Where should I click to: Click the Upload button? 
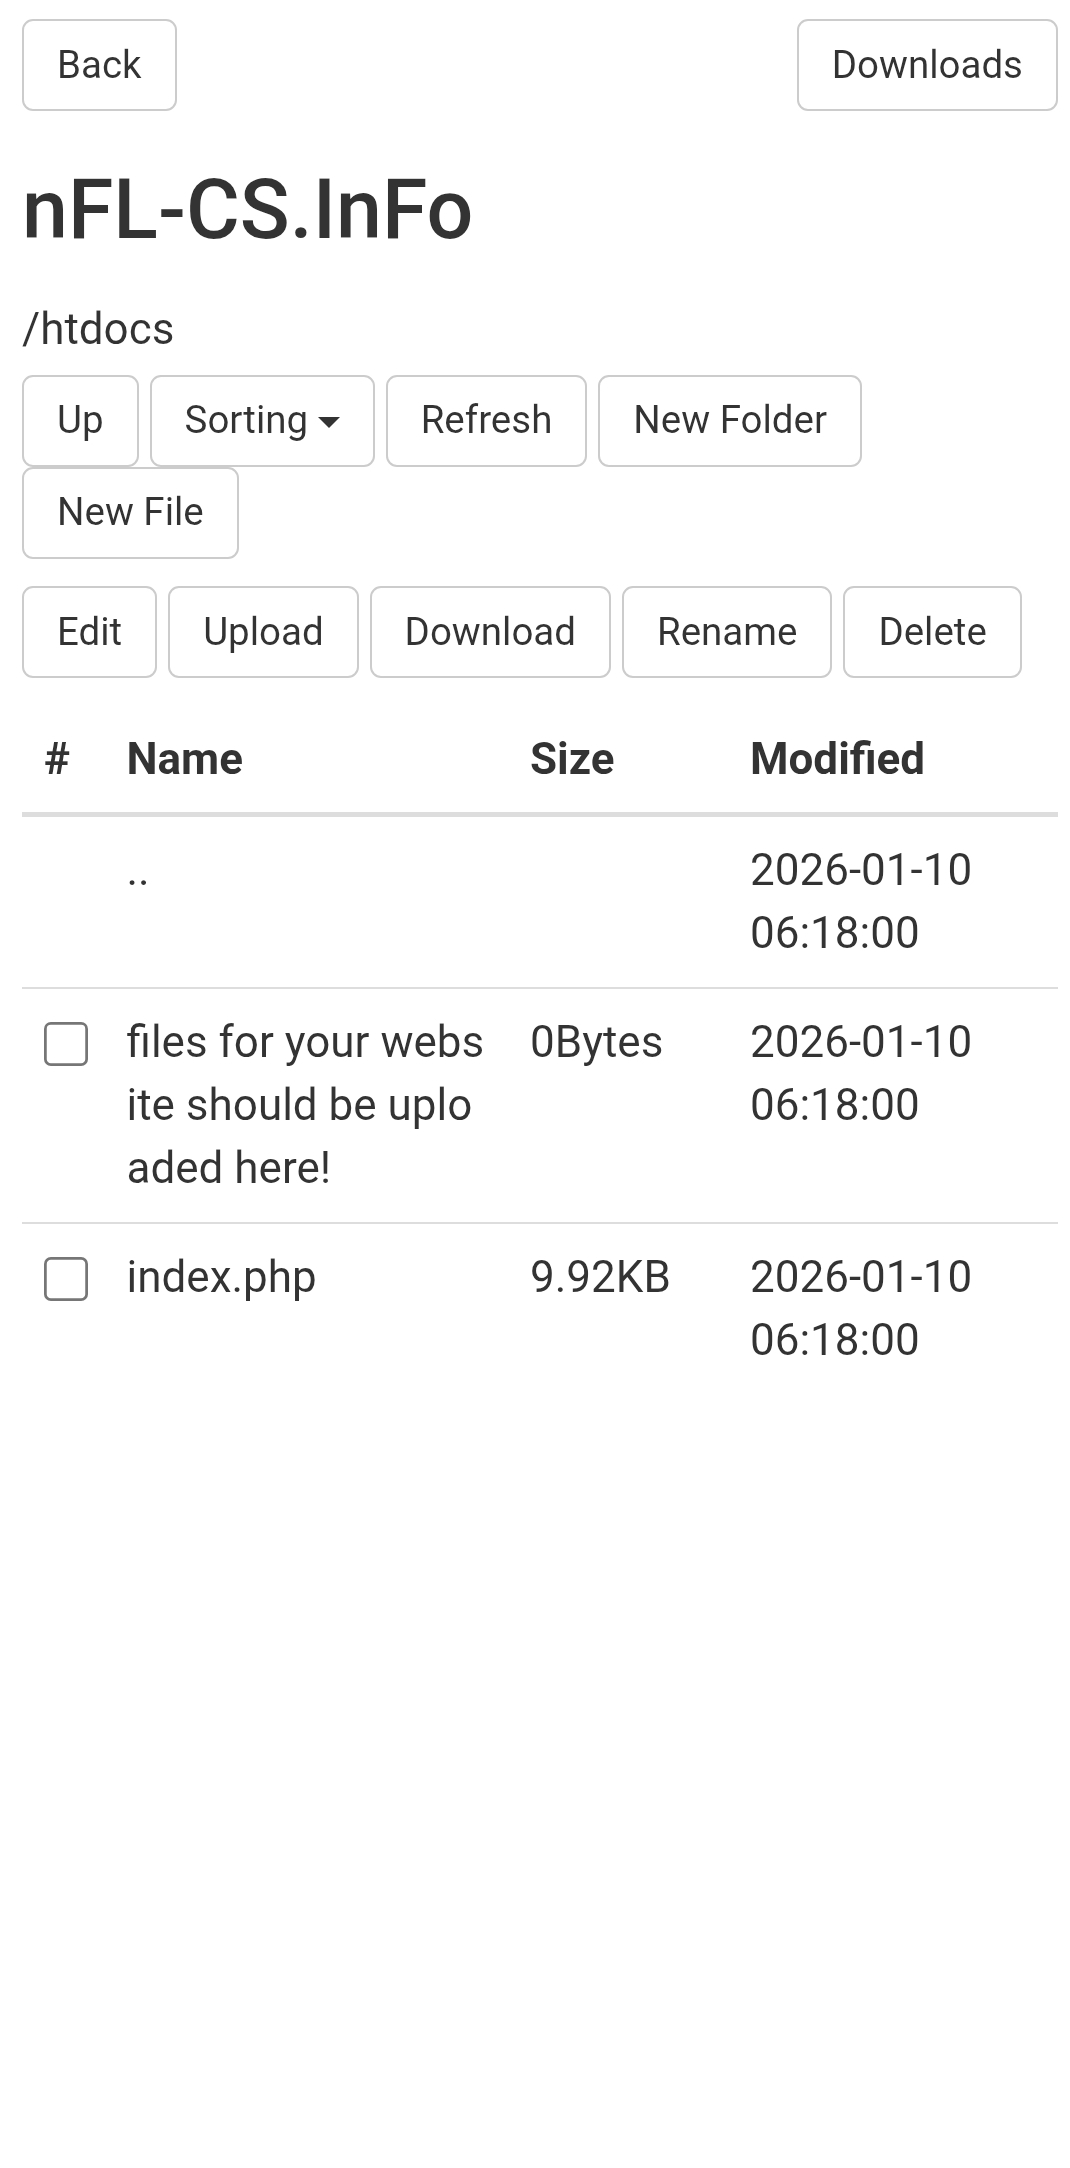coord(263,632)
